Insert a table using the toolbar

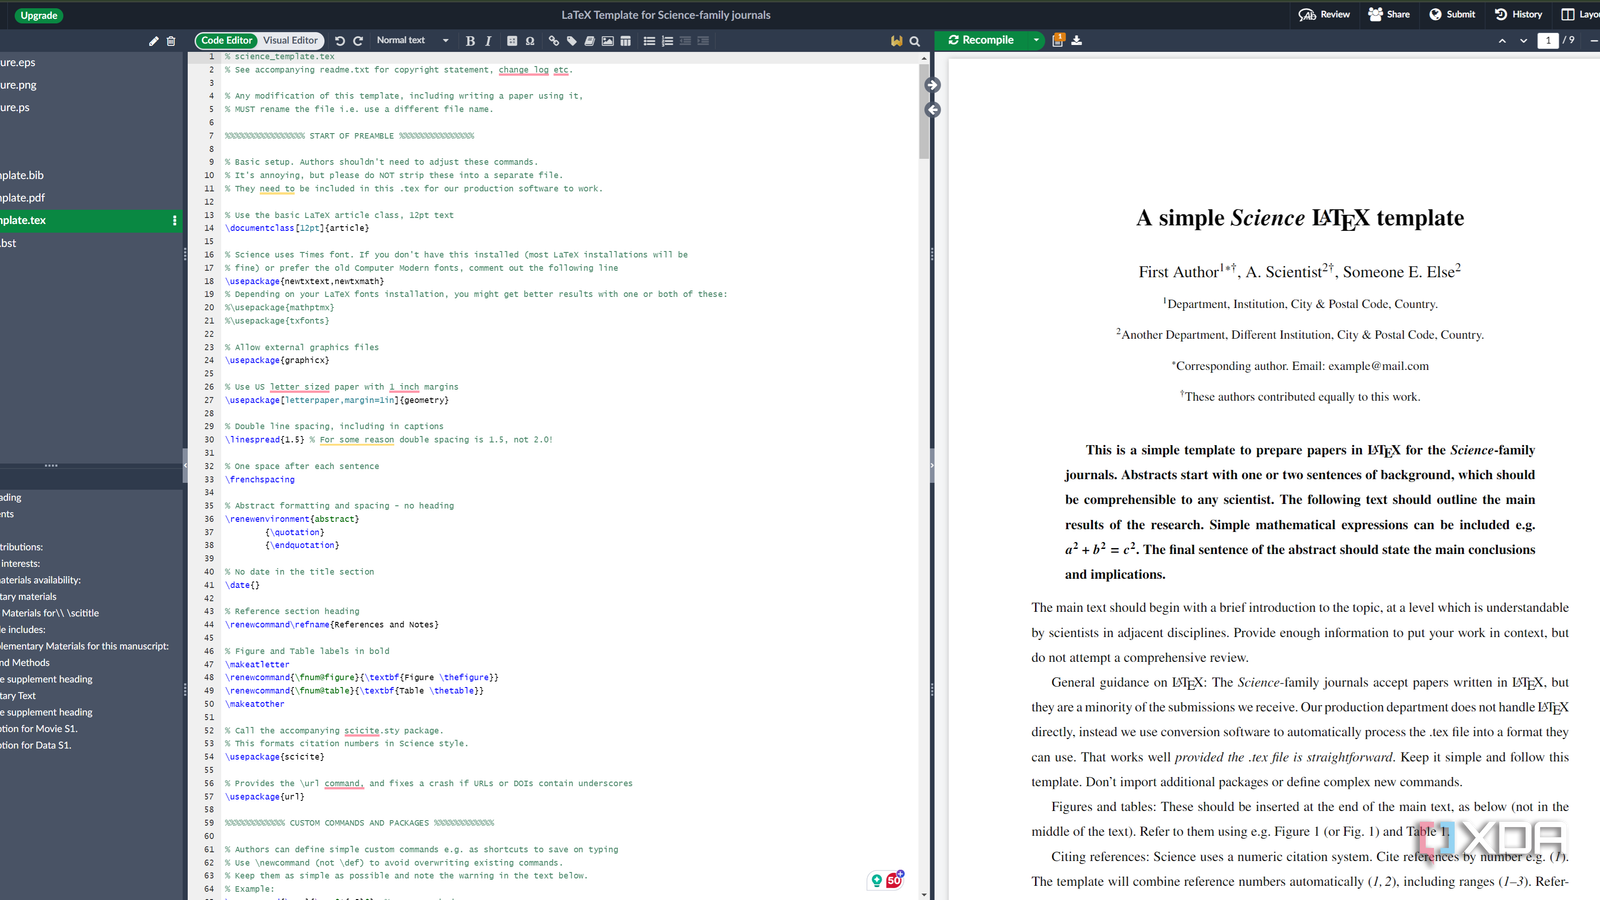(x=626, y=41)
